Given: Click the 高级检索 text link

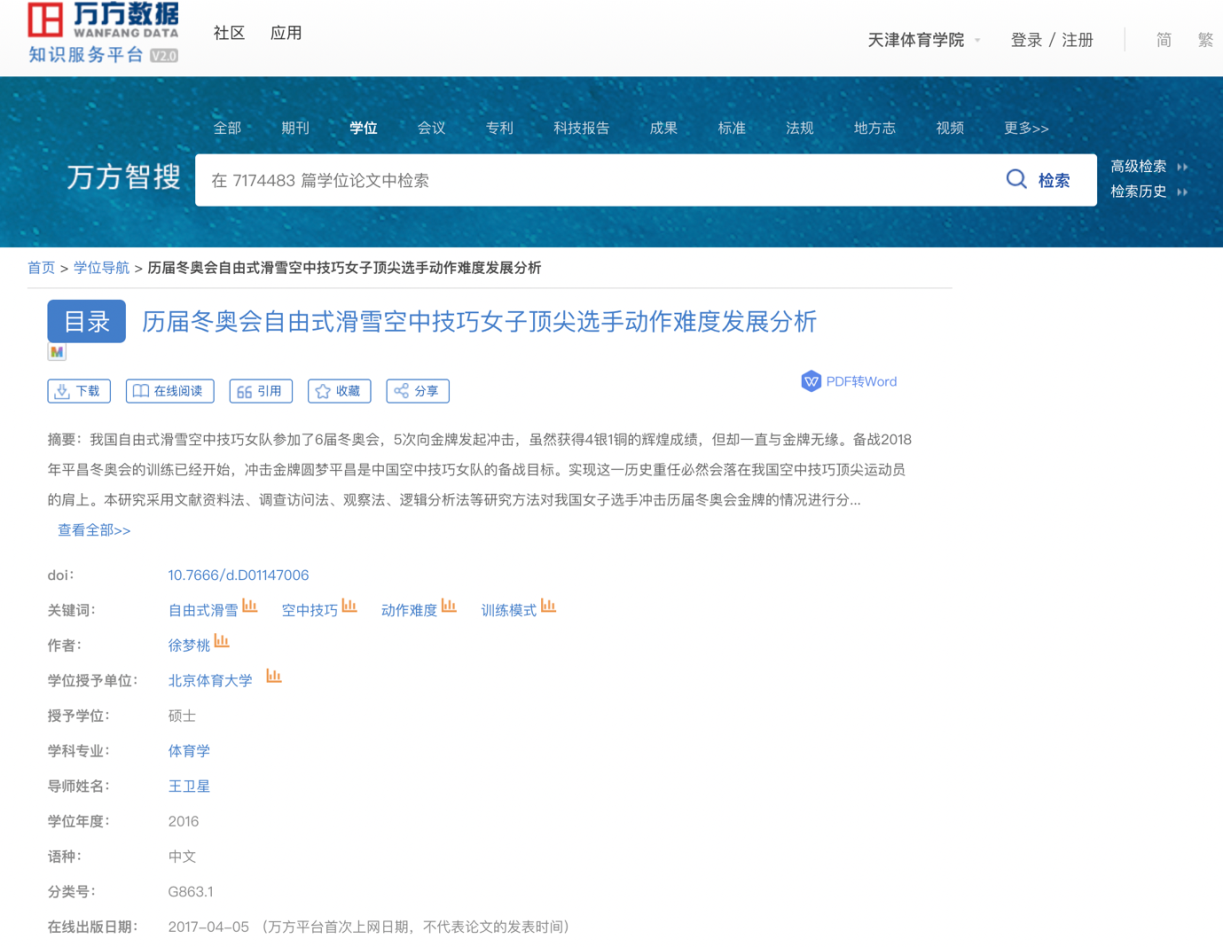Looking at the screenshot, I should 1138,167.
